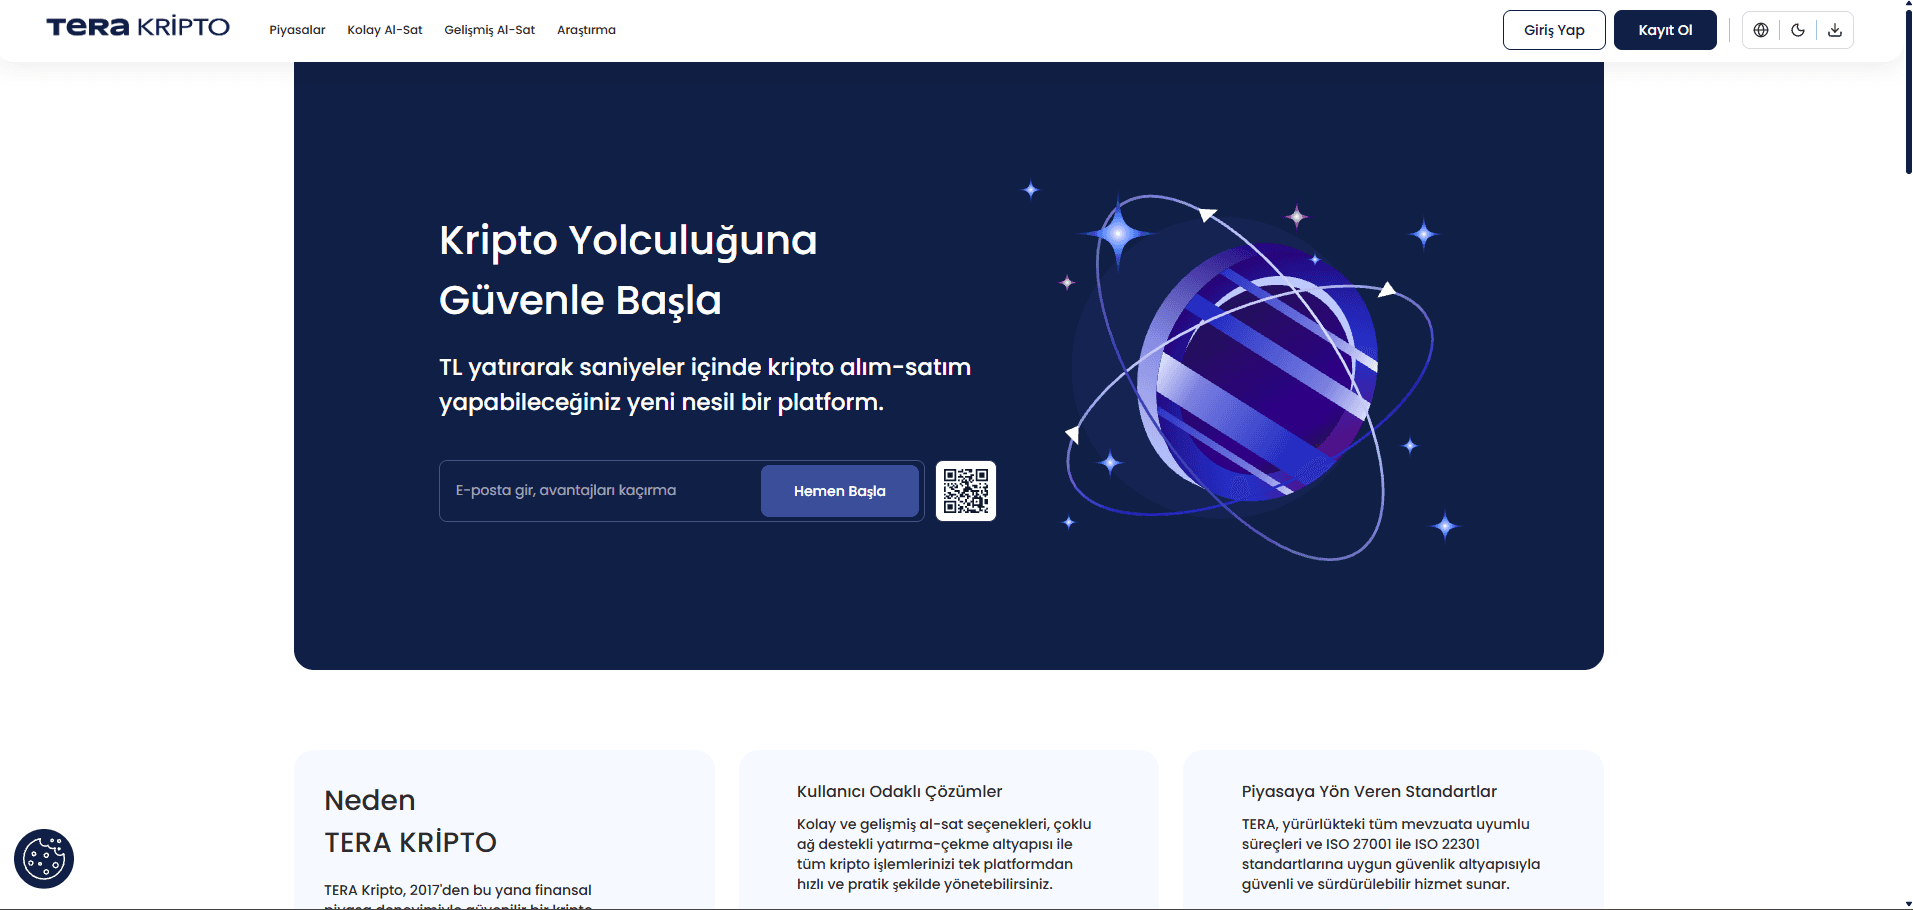Open the Piyasalar menu item
Viewport: 1913px width, 910px height.
297,30
